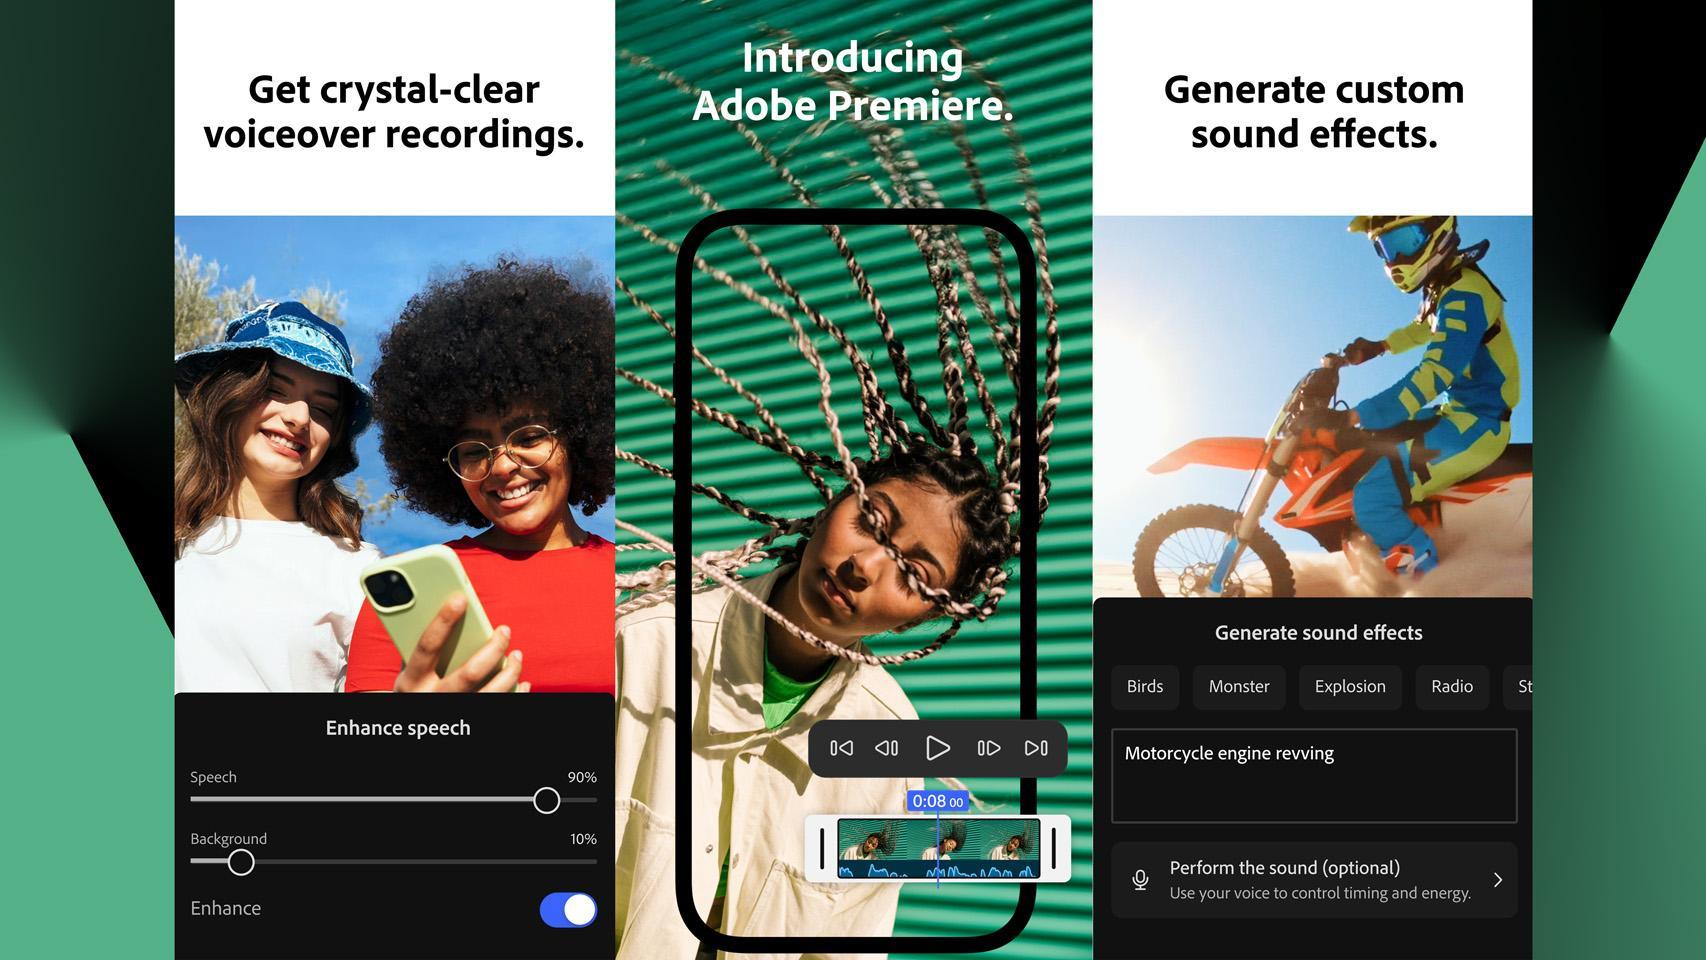This screenshot has height=960, width=1706.
Task: Click the Speech slider handle at 90%
Action: [x=546, y=800]
